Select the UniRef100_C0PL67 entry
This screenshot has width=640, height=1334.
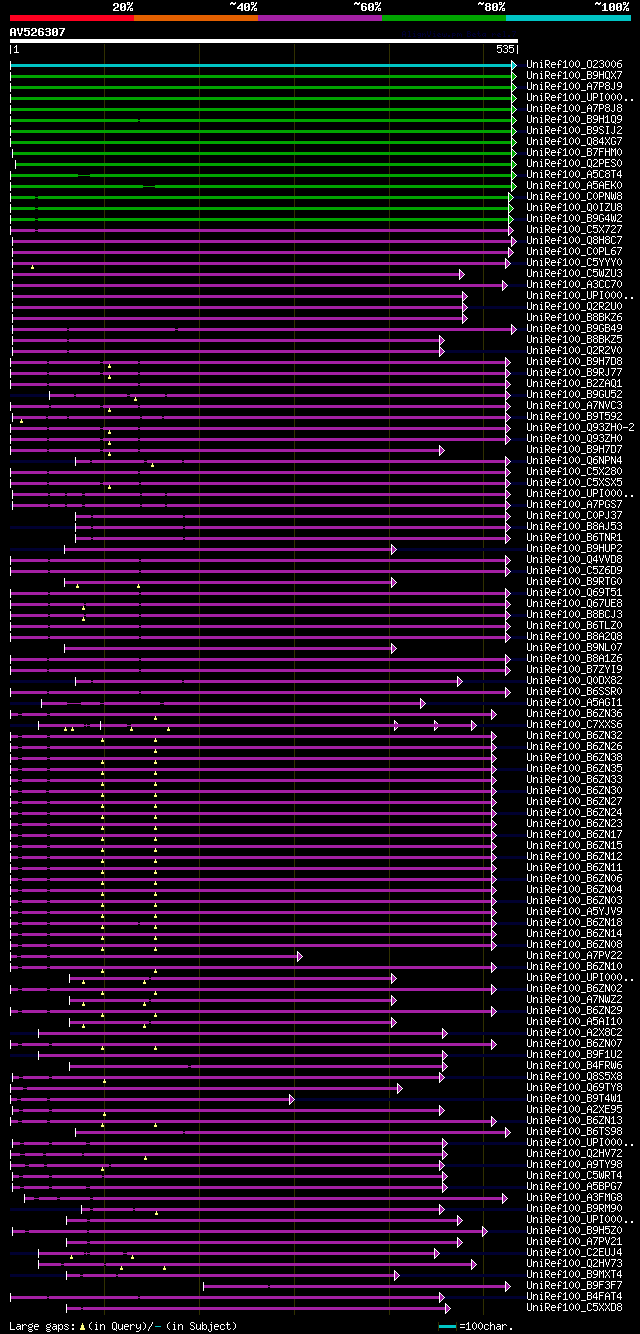[573, 251]
